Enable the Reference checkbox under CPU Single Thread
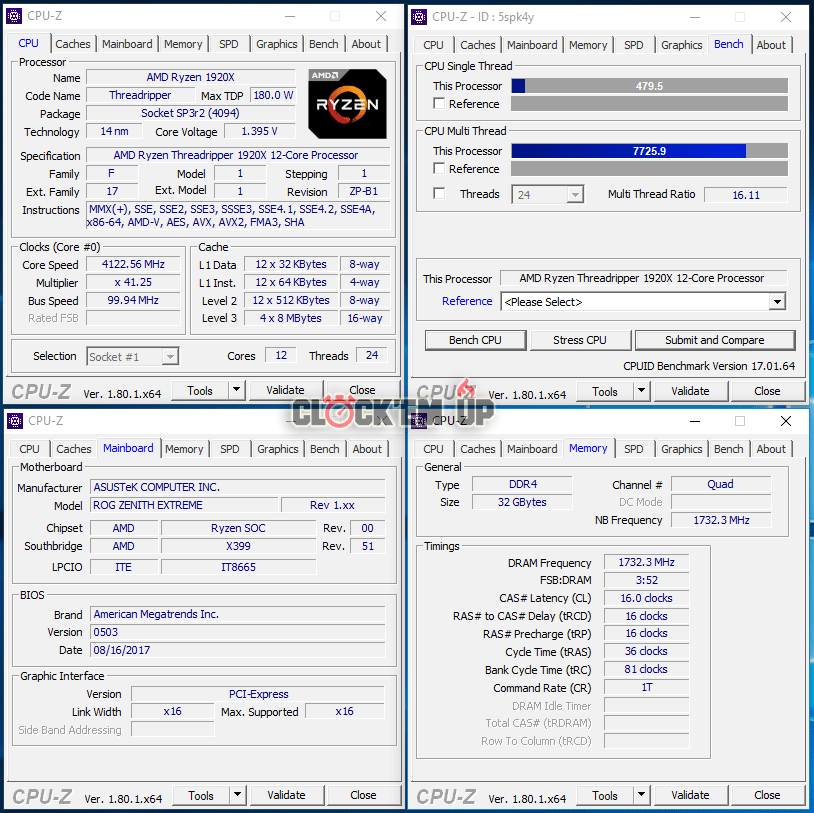The image size is (814, 813). click(x=439, y=104)
